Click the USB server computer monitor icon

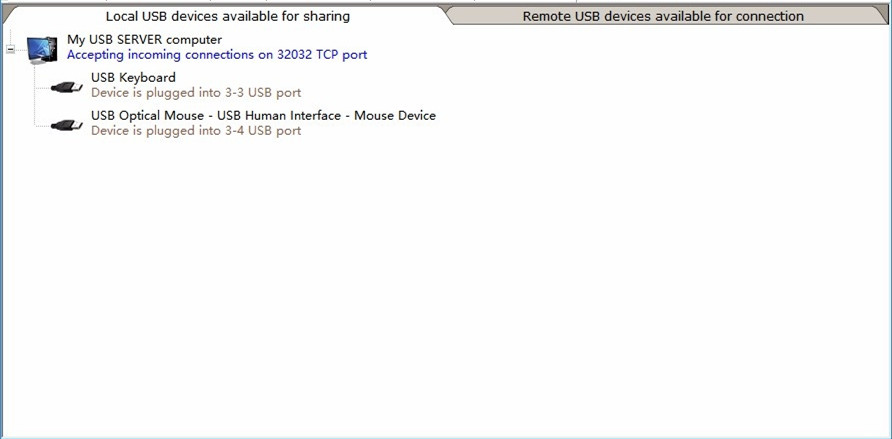42,48
